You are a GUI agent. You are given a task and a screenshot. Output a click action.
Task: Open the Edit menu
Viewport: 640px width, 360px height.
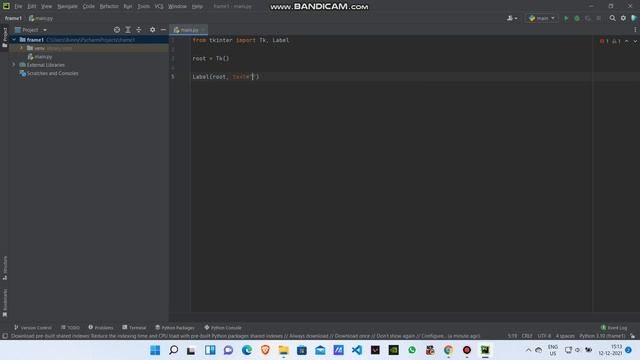[32, 6]
